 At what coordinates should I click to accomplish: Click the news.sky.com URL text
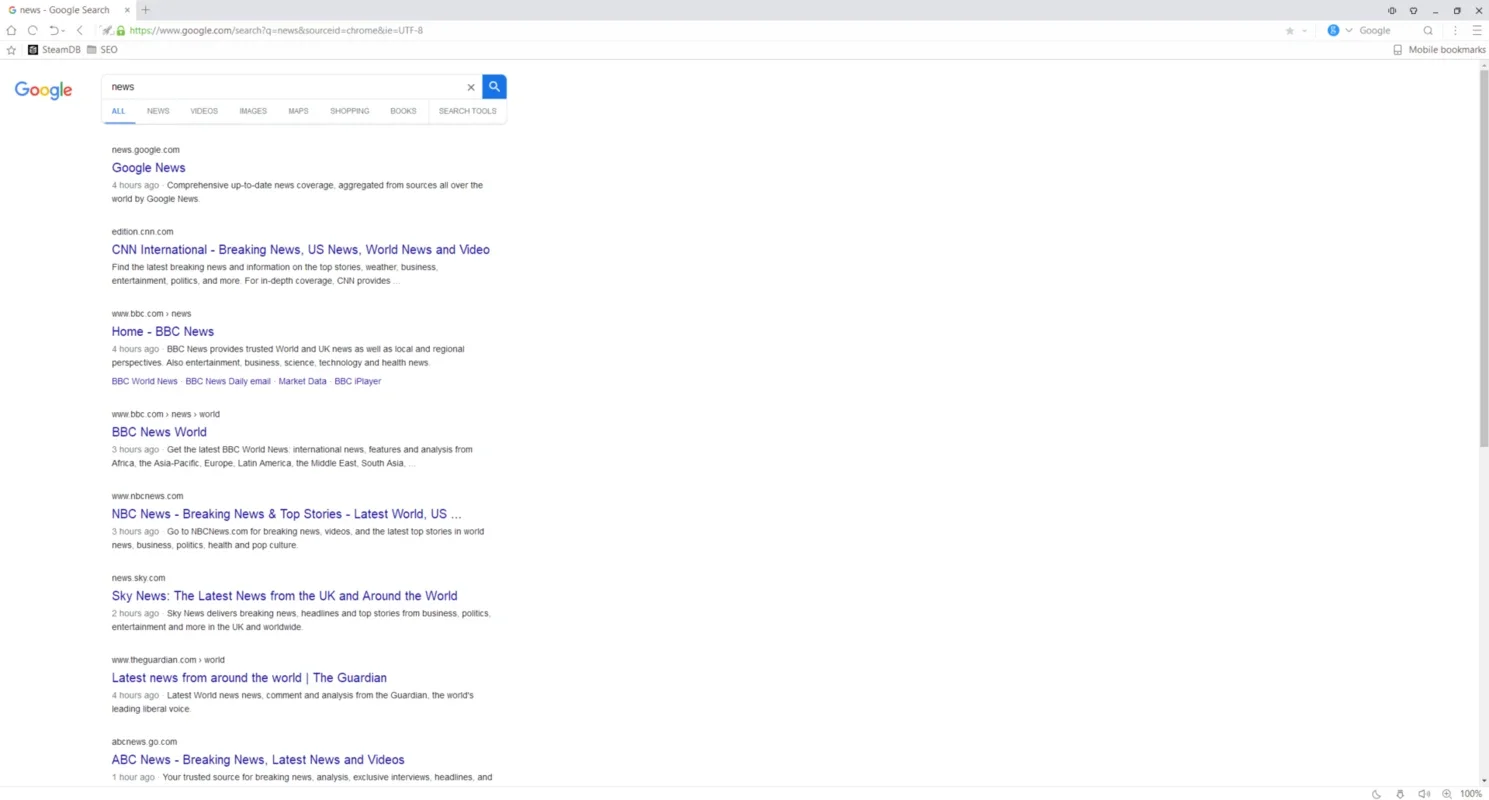pyautogui.click(x=138, y=578)
